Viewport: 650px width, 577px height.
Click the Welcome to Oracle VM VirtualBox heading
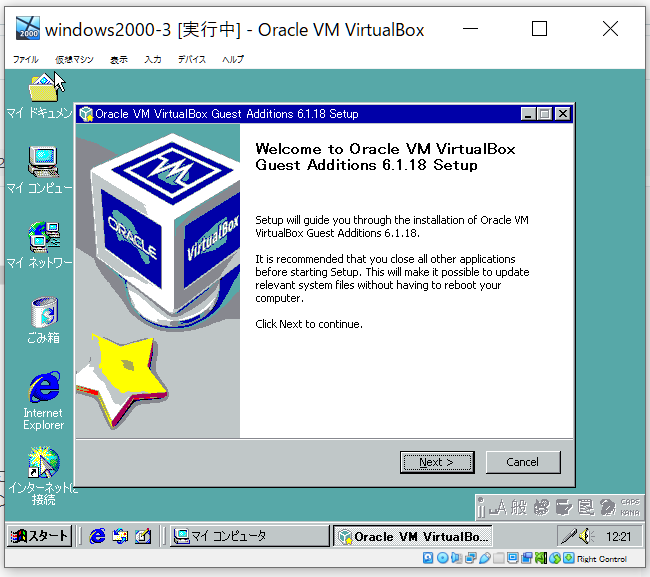pyautogui.click(x=385, y=157)
